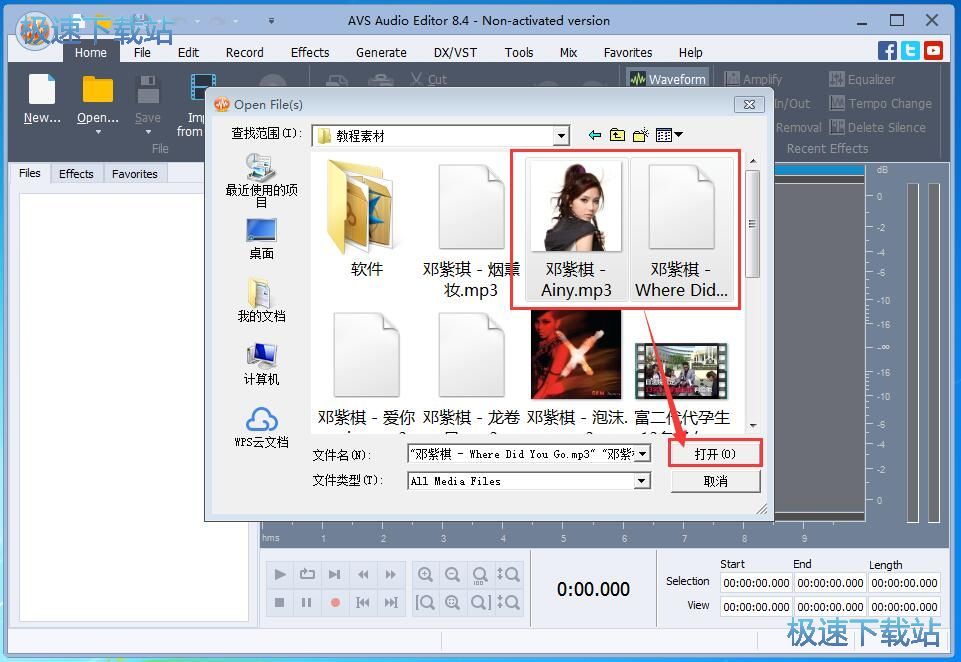Go to Computer location in sidebar
The image size is (961, 662).
(261, 364)
